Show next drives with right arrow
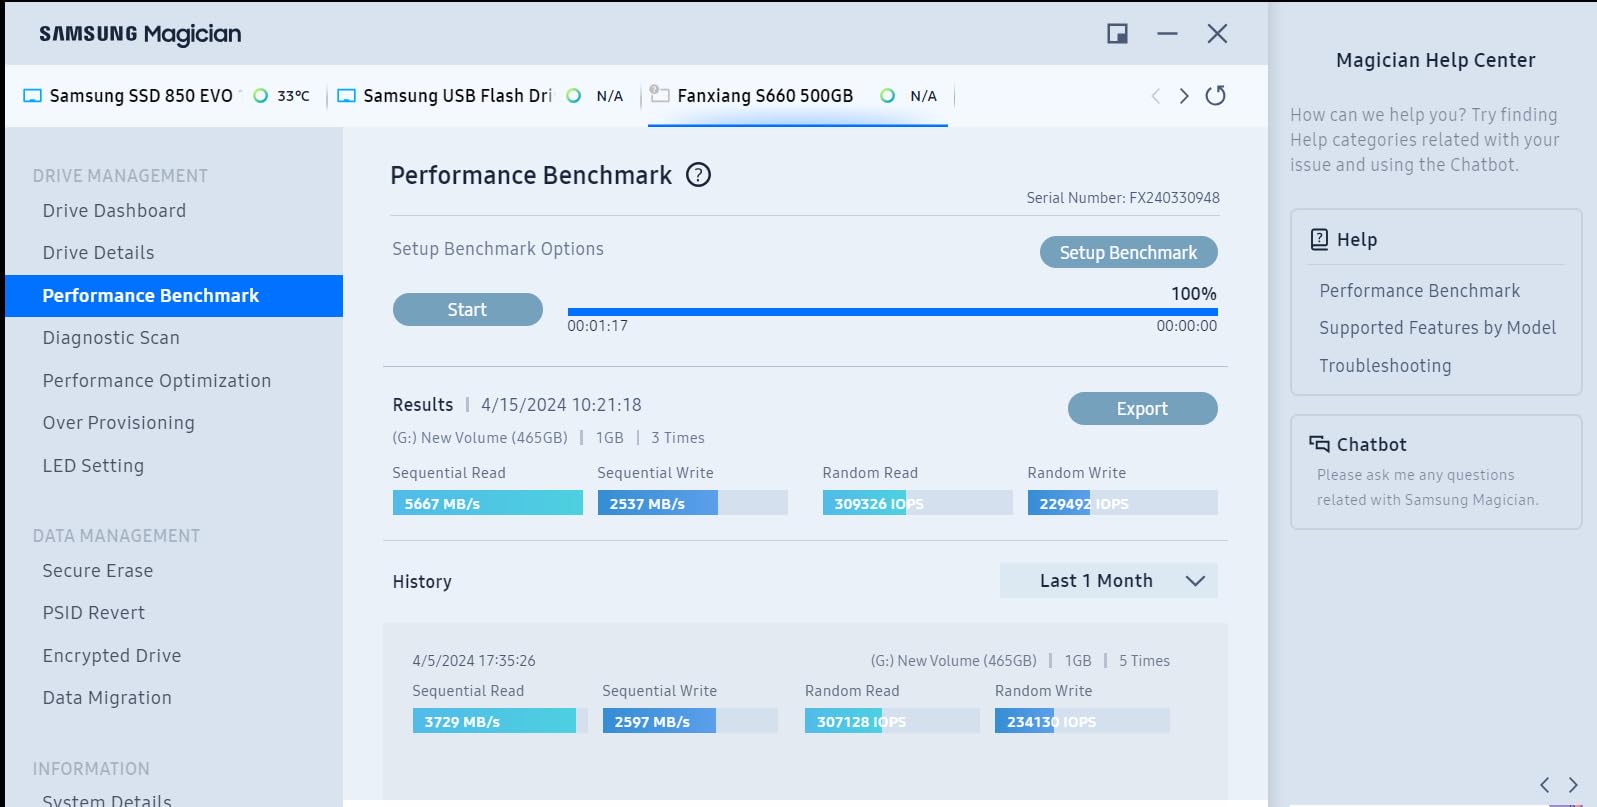The height and width of the screenshot is (807, 1597). click(1184, 96)
